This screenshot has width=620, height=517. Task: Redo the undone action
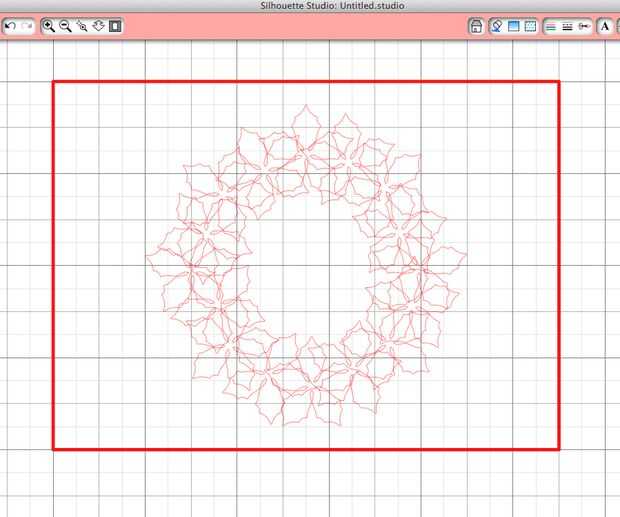click(x=27, y=26)
